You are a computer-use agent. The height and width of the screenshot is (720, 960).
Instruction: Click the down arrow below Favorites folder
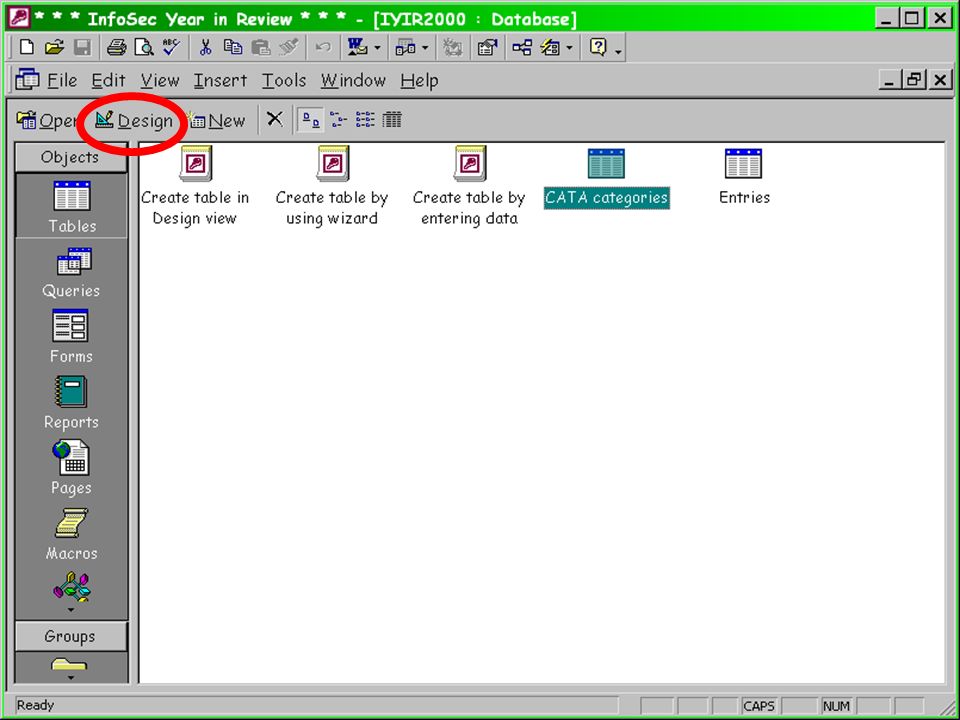tap(71, 677)
